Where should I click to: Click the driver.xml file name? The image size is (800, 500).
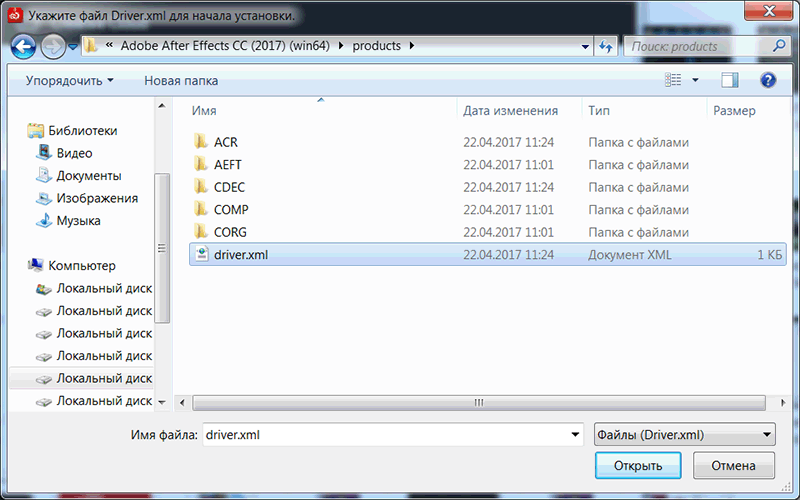click(x=241, y=255)
